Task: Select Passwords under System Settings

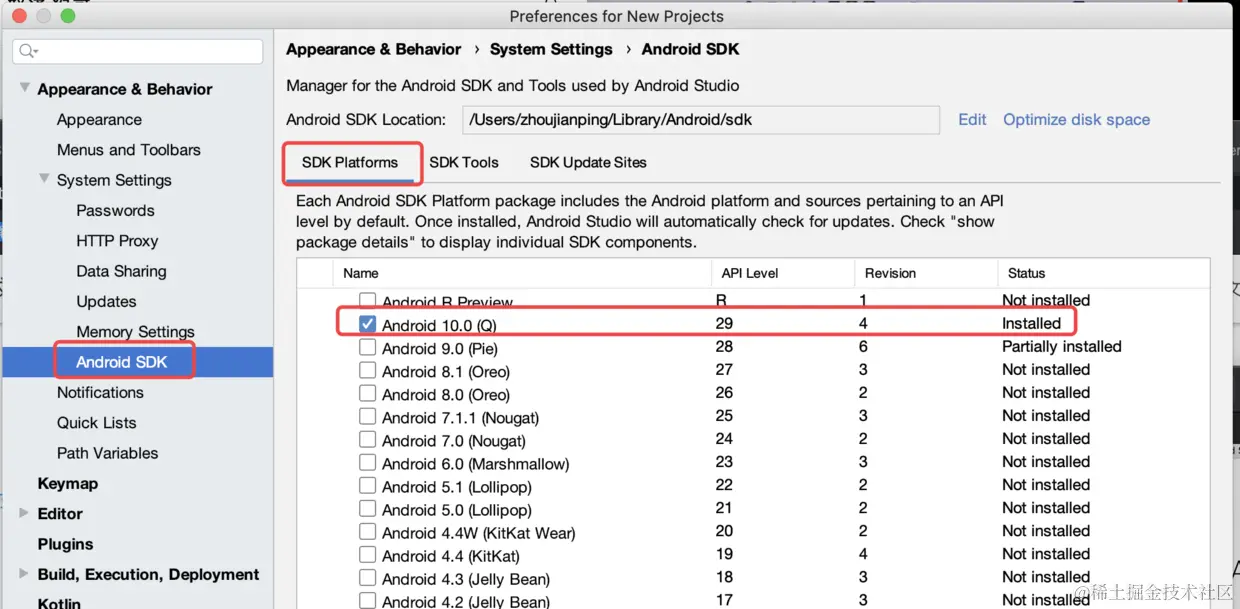Action: click(x=115, y=210)
